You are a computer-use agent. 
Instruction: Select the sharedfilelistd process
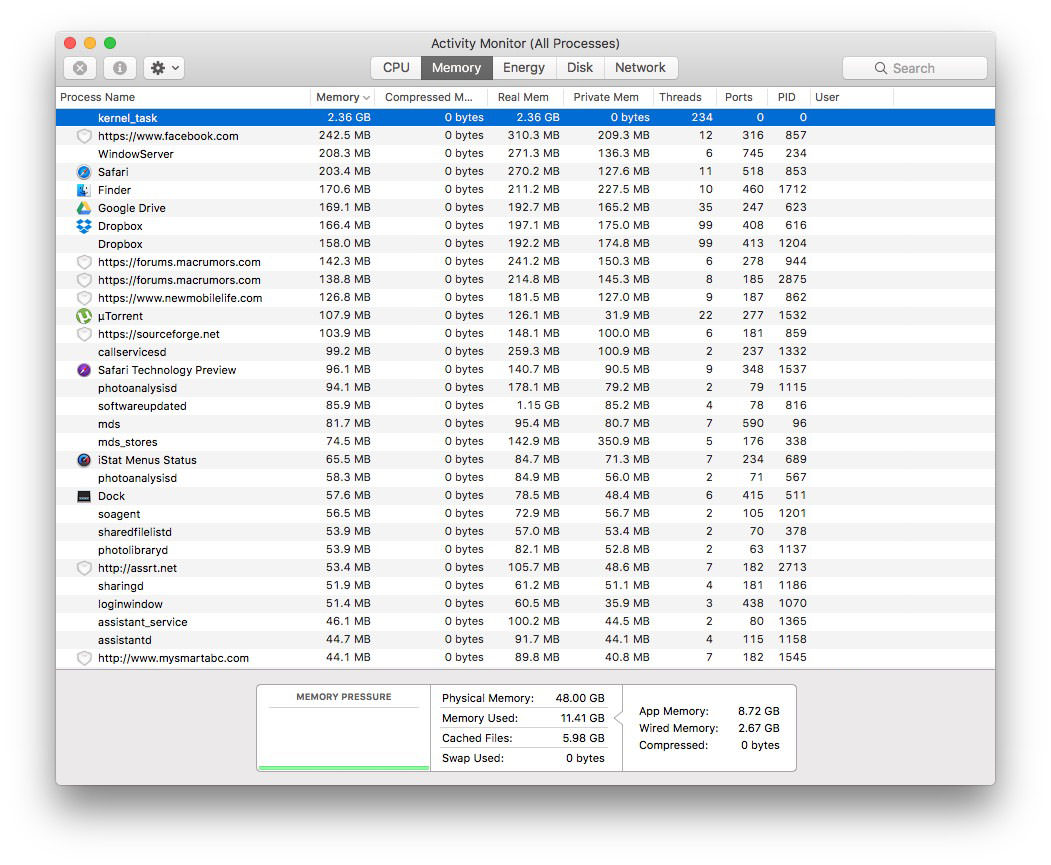[526, 532]
